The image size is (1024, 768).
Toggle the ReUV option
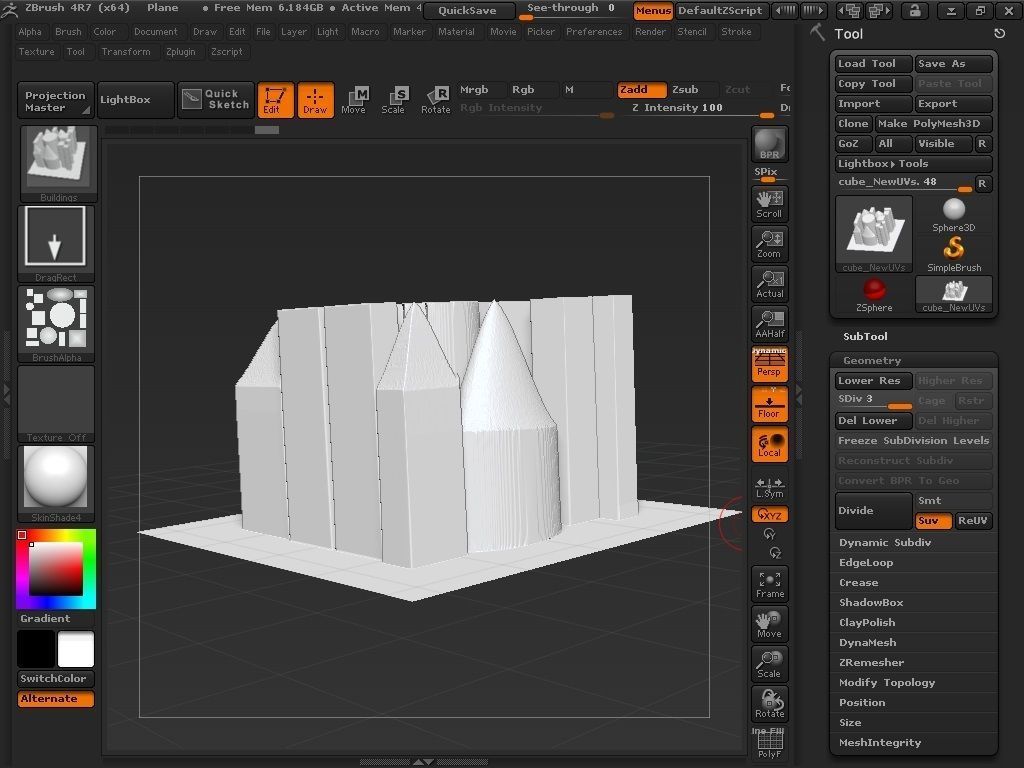click(x=973, y=520)
